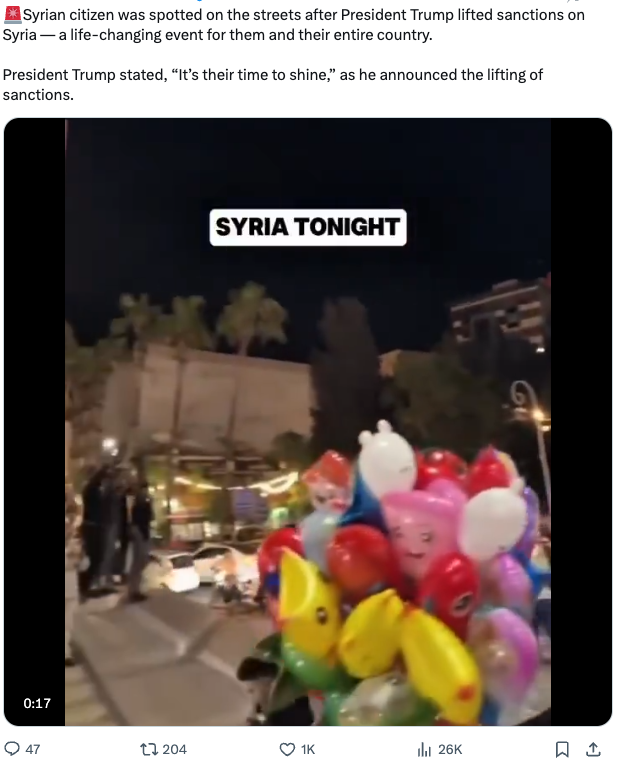
Task: Click the 0:17 video duration label
Action: [x=37, y=703]
